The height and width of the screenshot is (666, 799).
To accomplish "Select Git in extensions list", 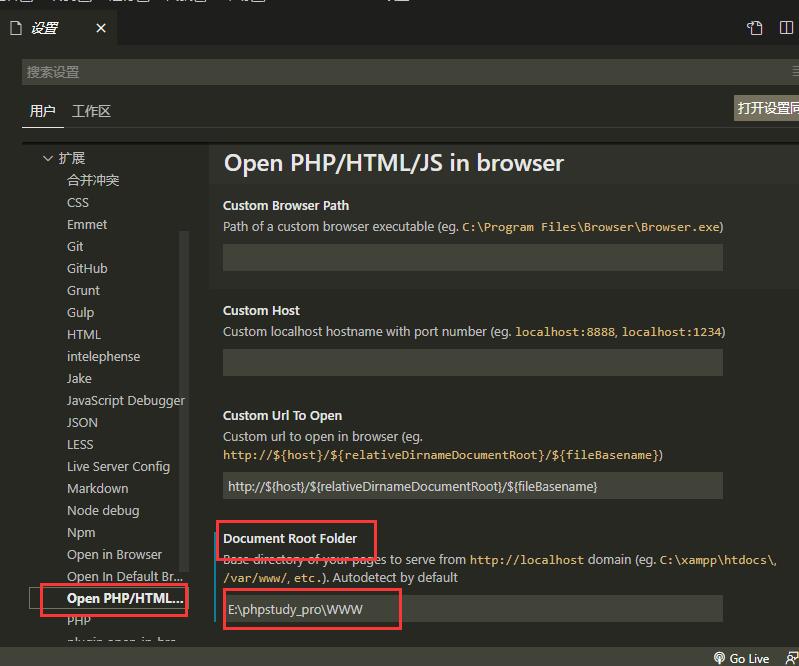I will click(75, 247).
